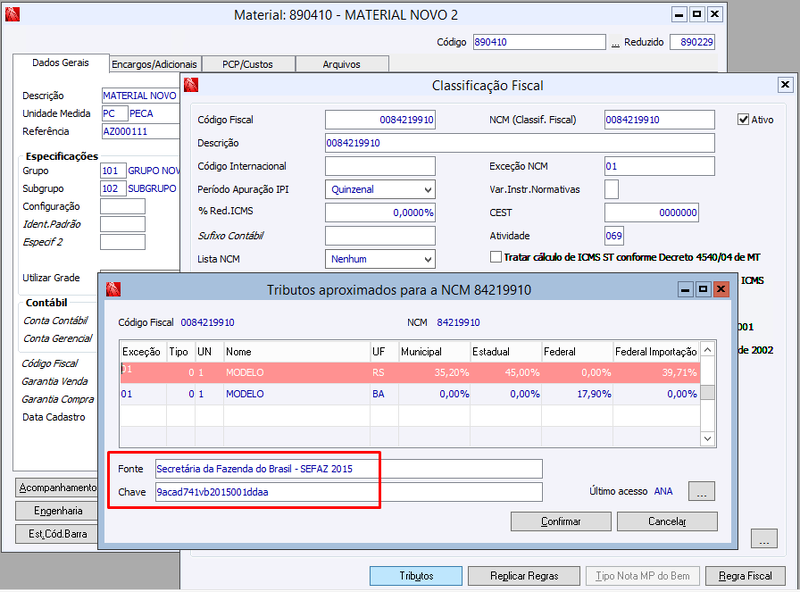Go to the PCP/Custos tab
The height and width of the screenshot is (592, 800).
tap(247, 64)
